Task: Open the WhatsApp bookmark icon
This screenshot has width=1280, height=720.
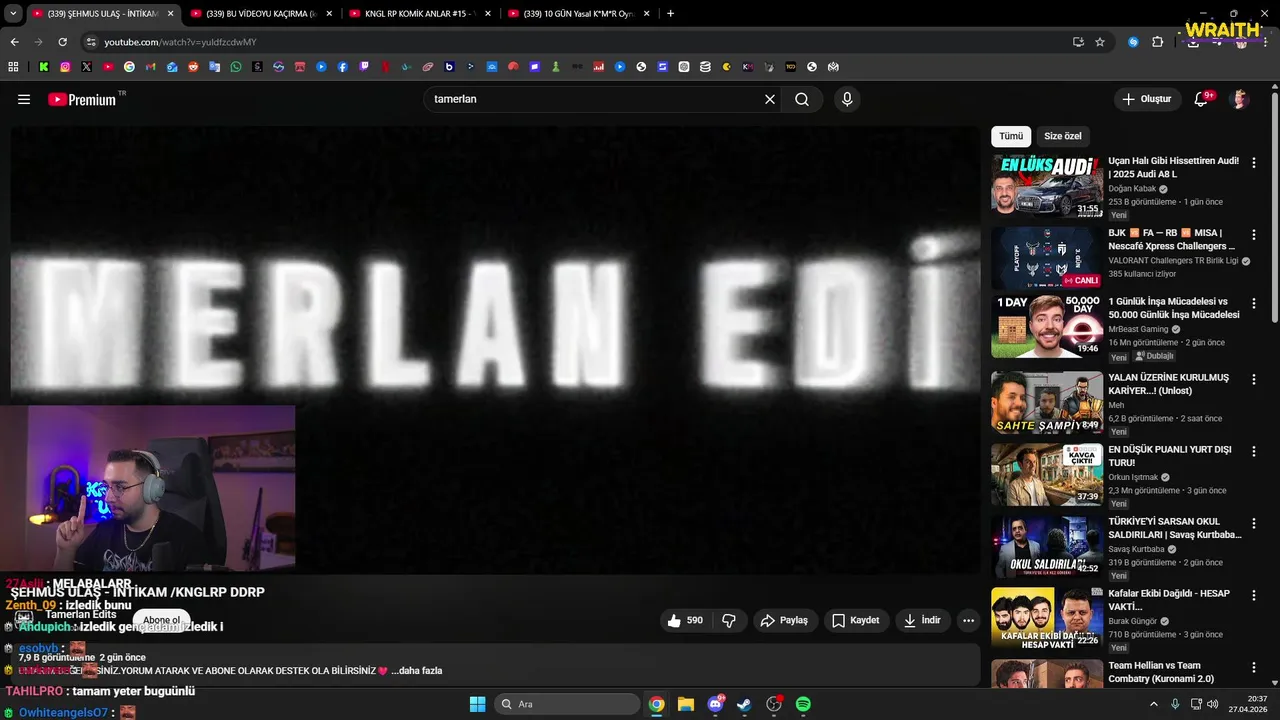Action: [236, 67]
